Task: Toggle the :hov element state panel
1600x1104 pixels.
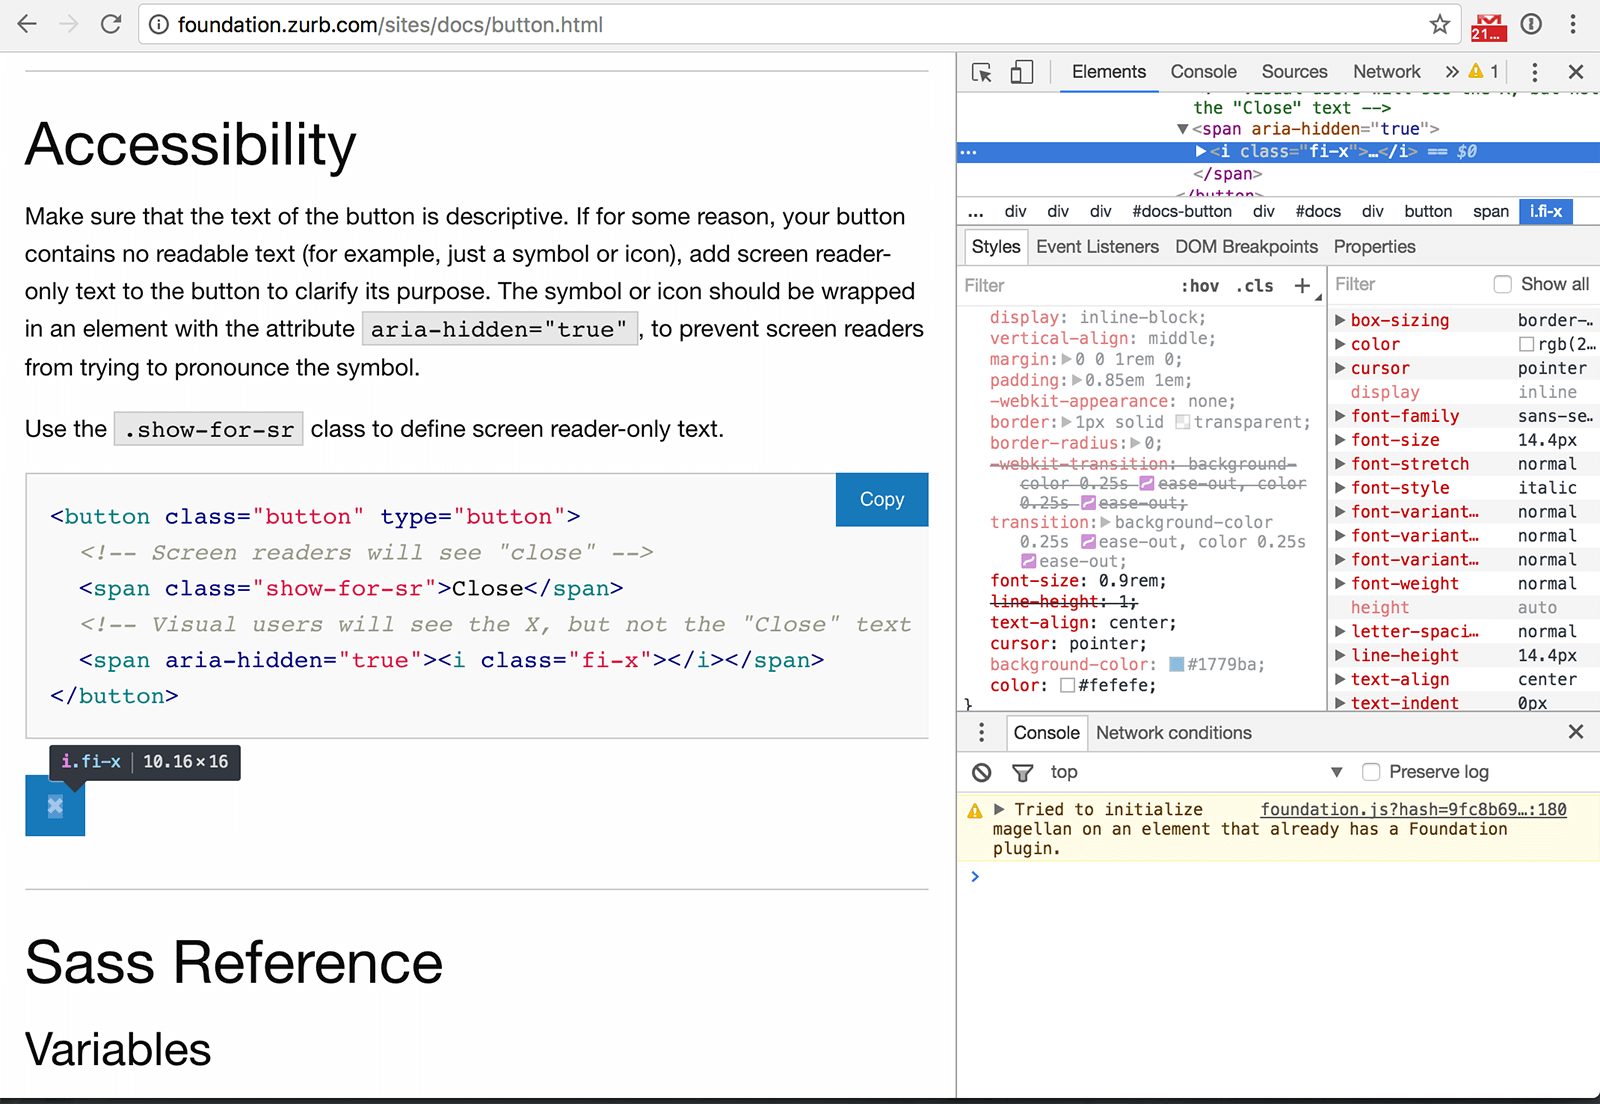Action: pos(1200,286)
